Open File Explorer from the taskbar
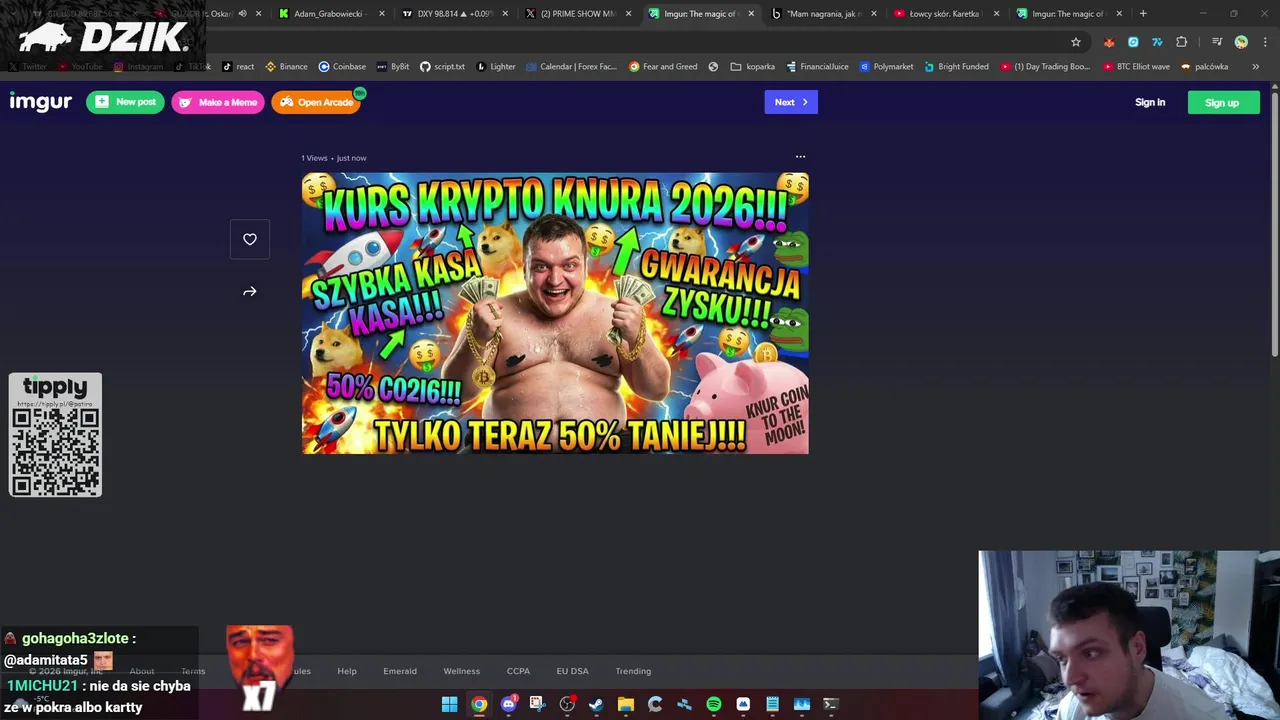 pos(626,704)
